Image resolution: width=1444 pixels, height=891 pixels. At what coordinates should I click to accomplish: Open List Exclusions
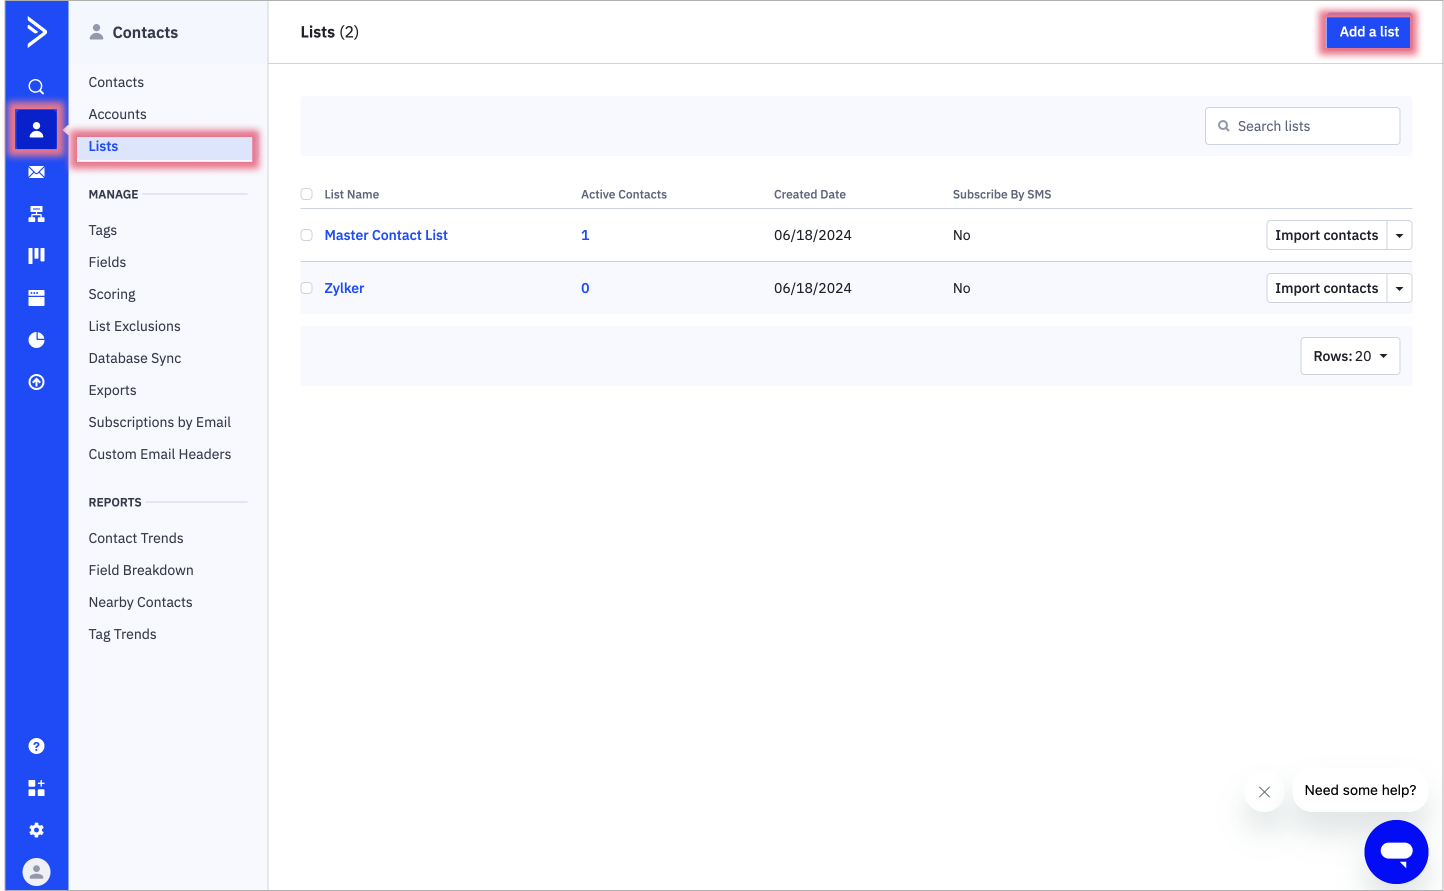coord(134,326)
